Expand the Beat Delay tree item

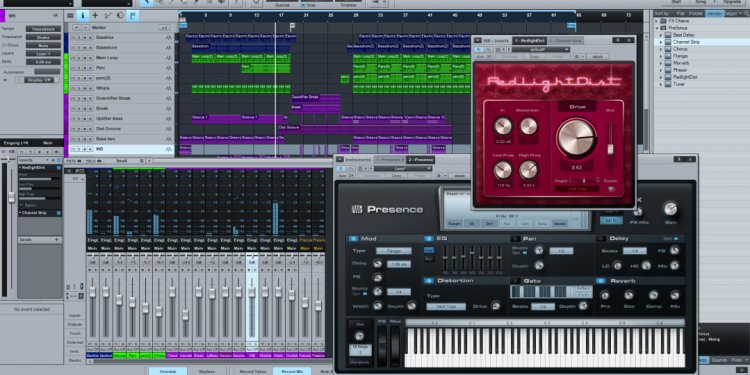pyautogui.click(x=662, y=35)
